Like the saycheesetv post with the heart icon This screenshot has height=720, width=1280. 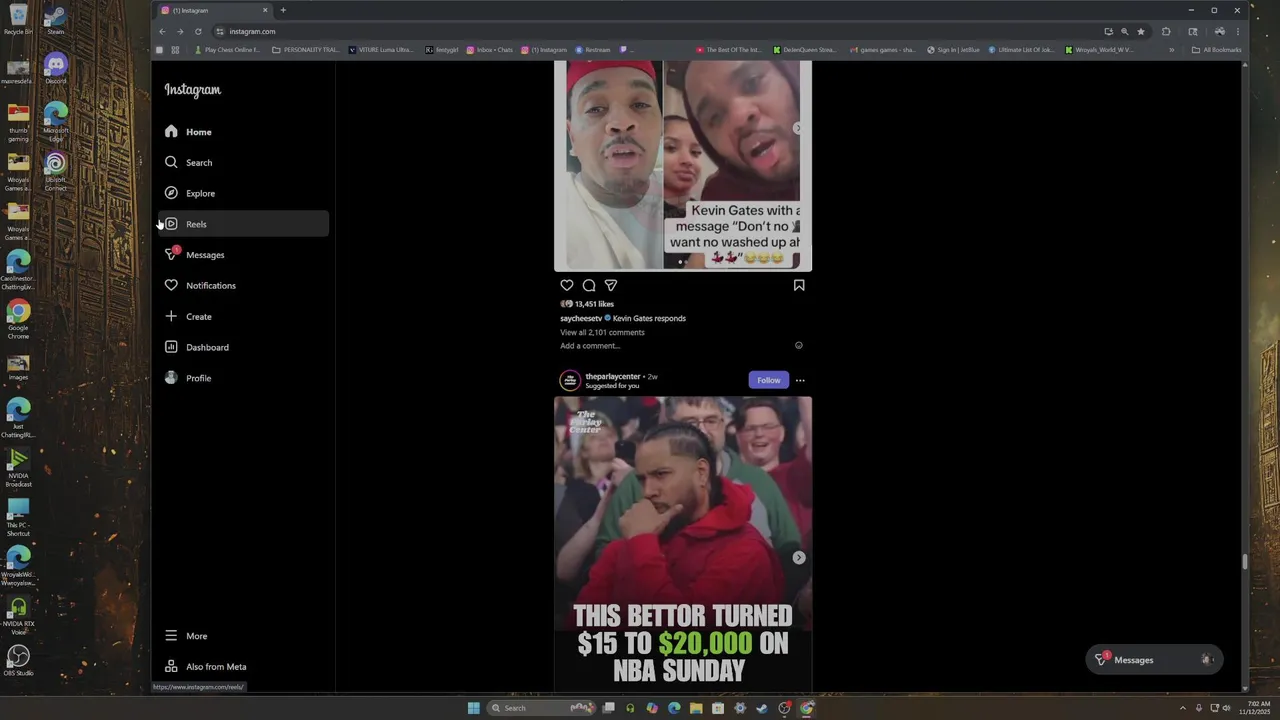click(x=567, y=285)
